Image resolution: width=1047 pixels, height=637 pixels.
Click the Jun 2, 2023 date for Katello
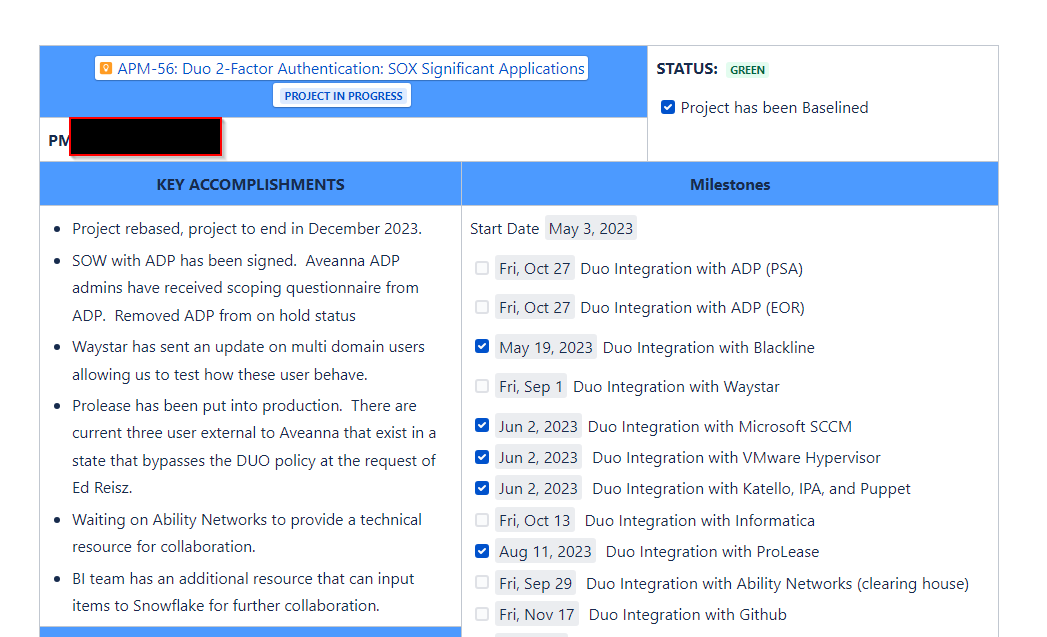(538, 489)
